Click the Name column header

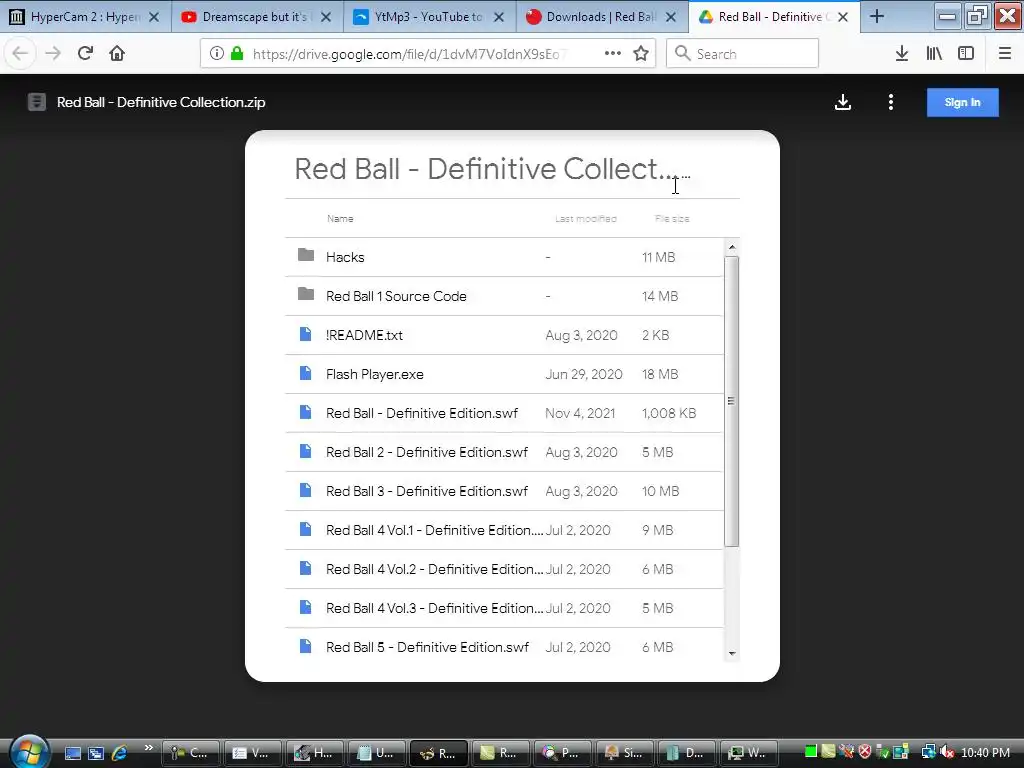340,219
